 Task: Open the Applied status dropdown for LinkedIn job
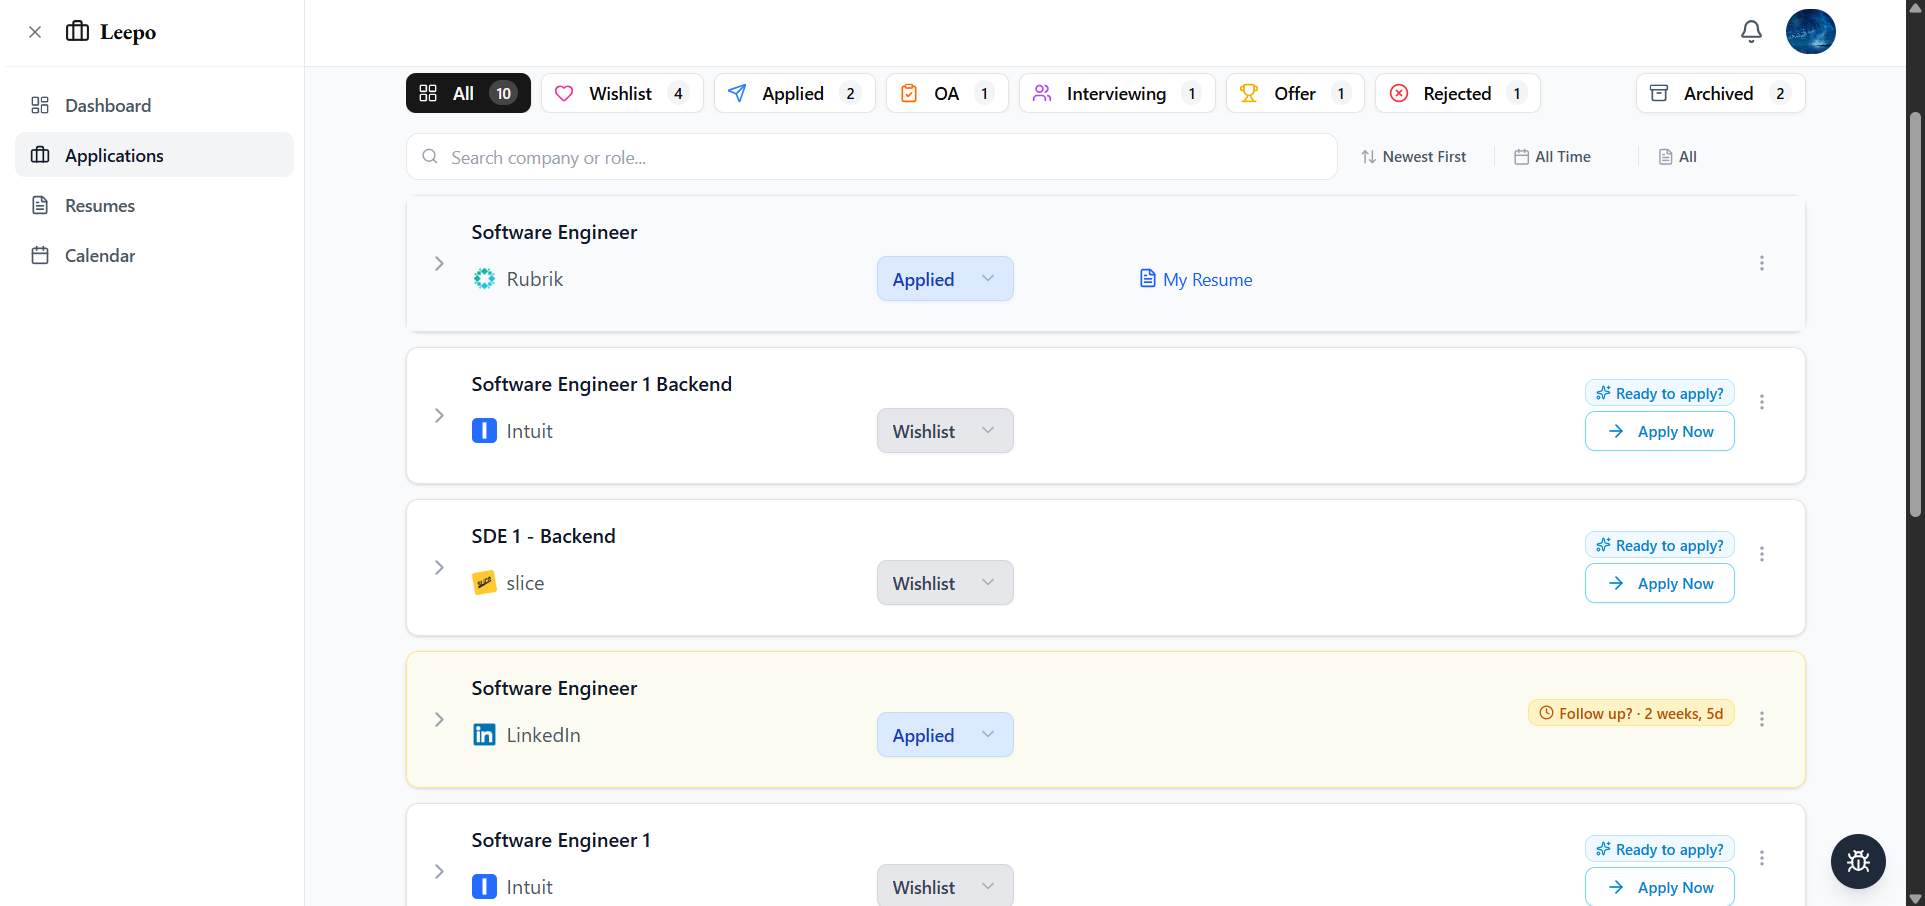tap(944, 734)
